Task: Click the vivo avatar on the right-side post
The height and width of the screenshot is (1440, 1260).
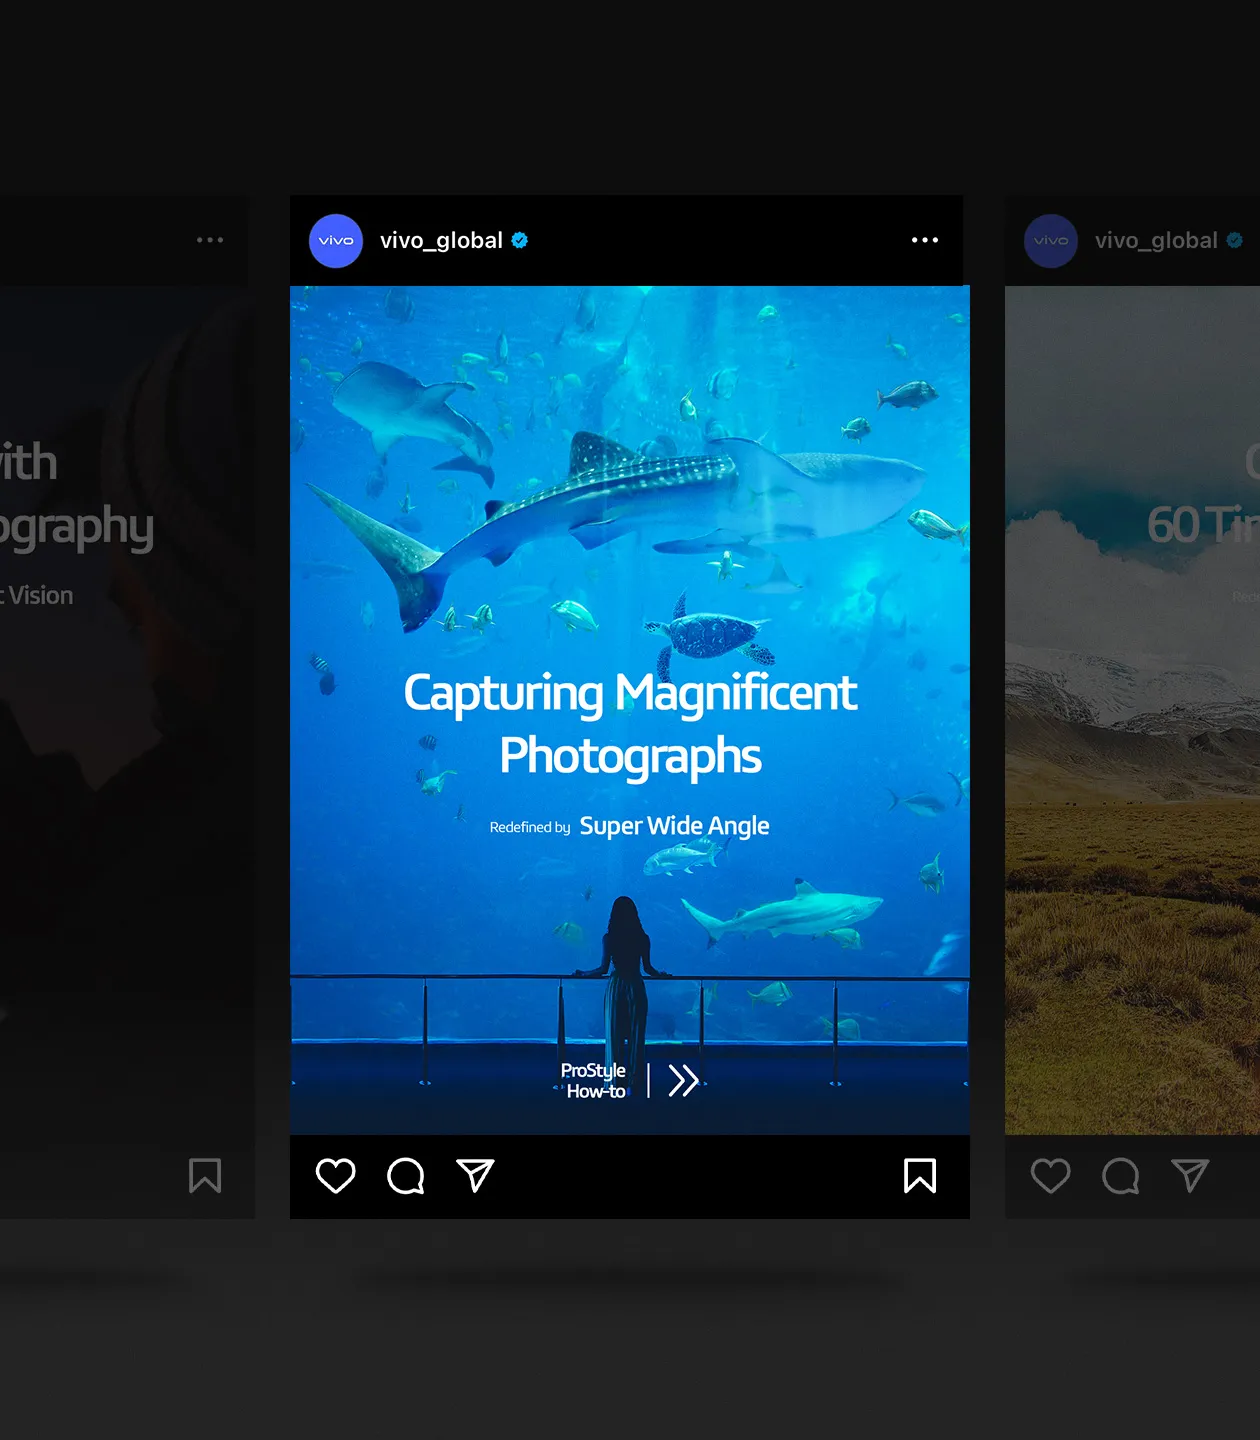Action: [1050, 240]
